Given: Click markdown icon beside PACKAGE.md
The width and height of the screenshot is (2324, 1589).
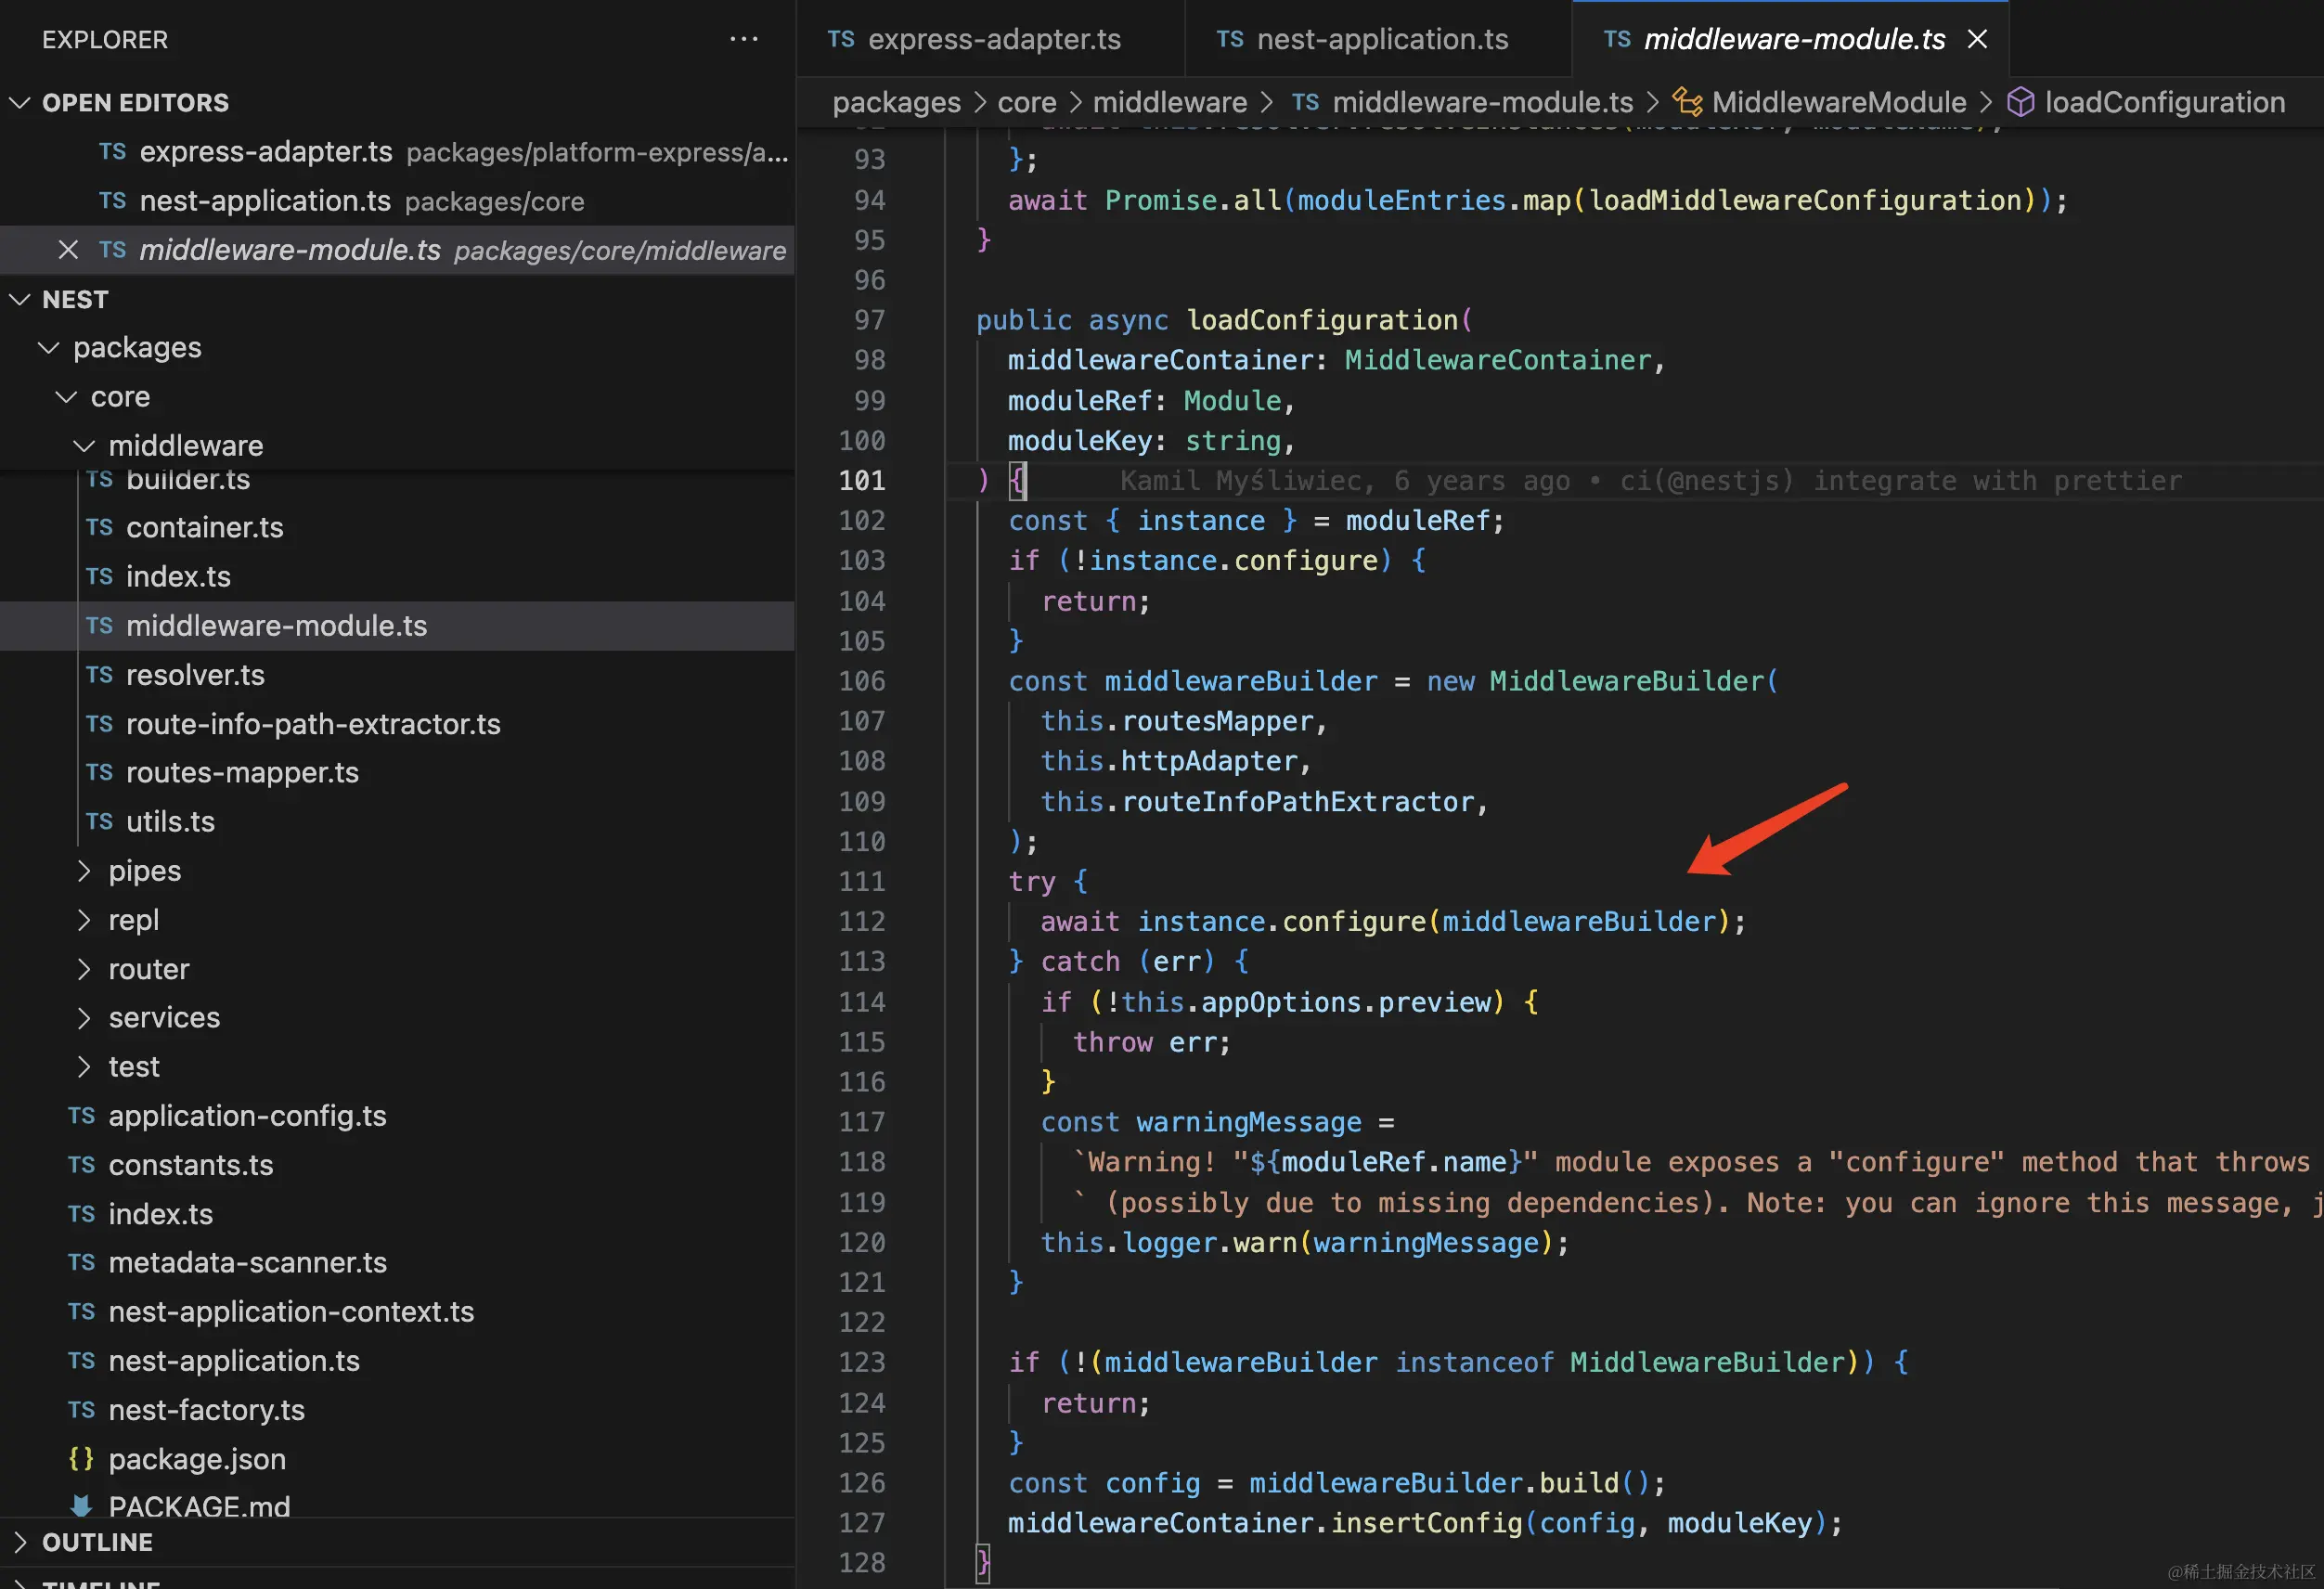Looking at the screenshot, I should click(x=81, y=1505).
